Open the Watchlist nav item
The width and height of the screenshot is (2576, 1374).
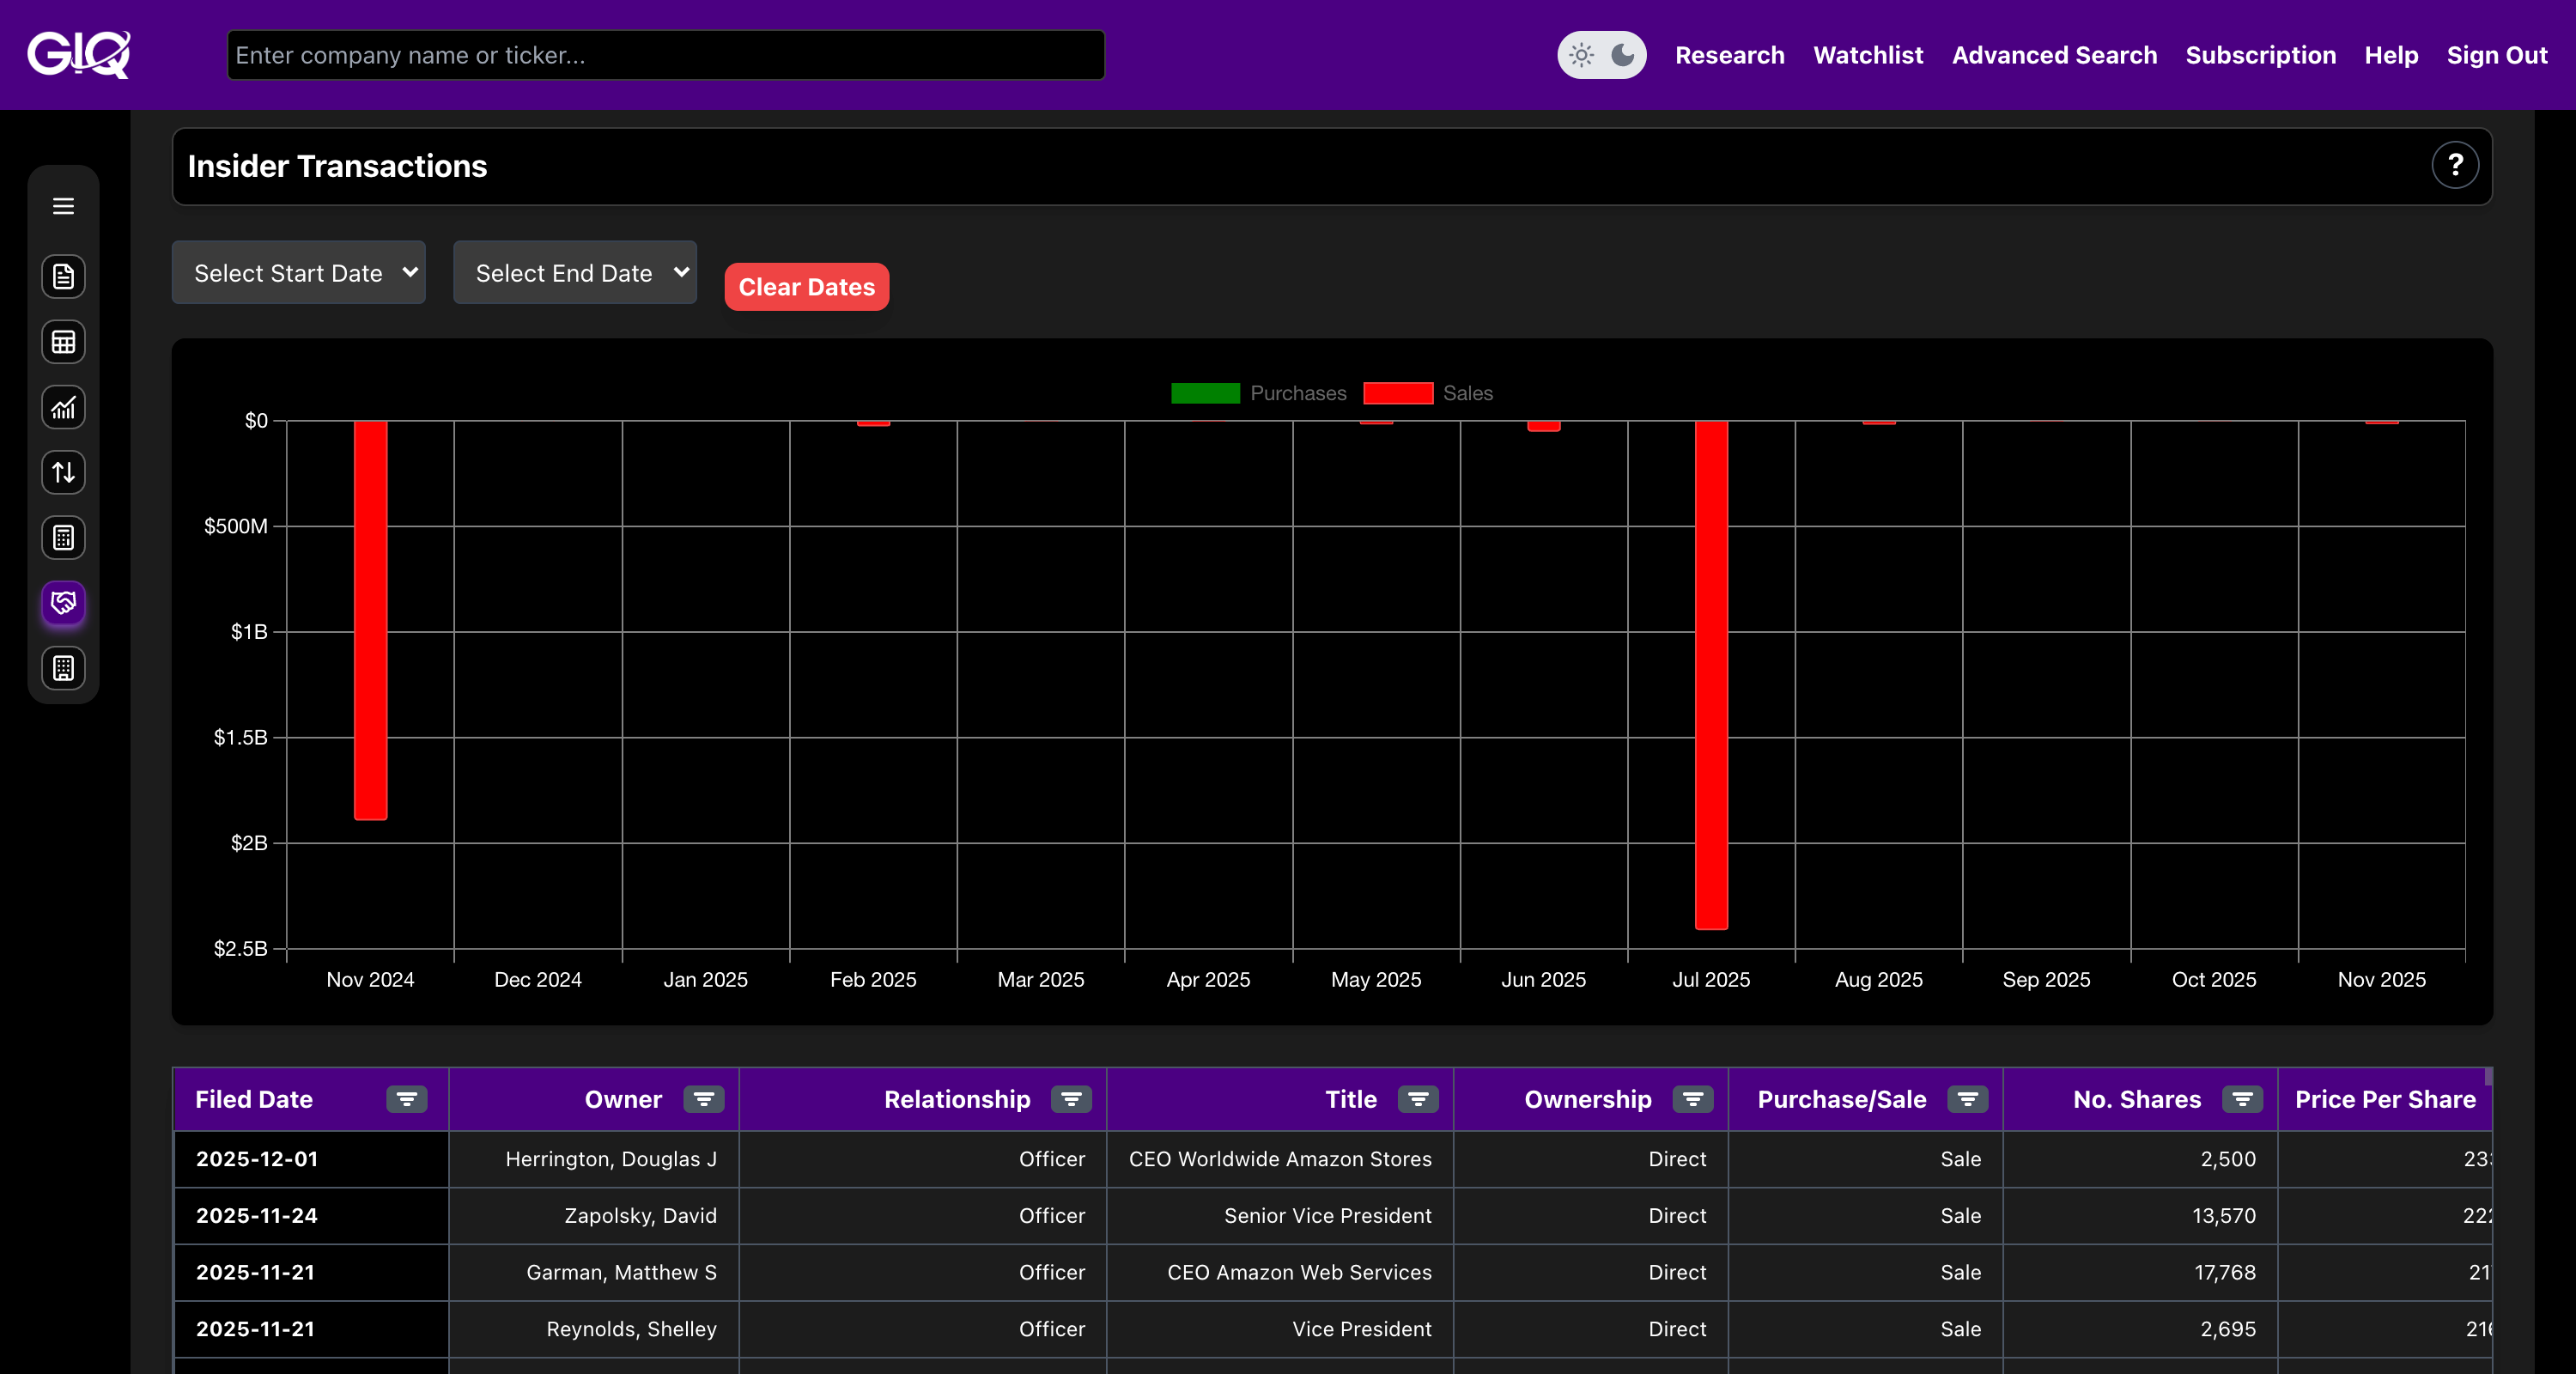tap(1867, 55)
